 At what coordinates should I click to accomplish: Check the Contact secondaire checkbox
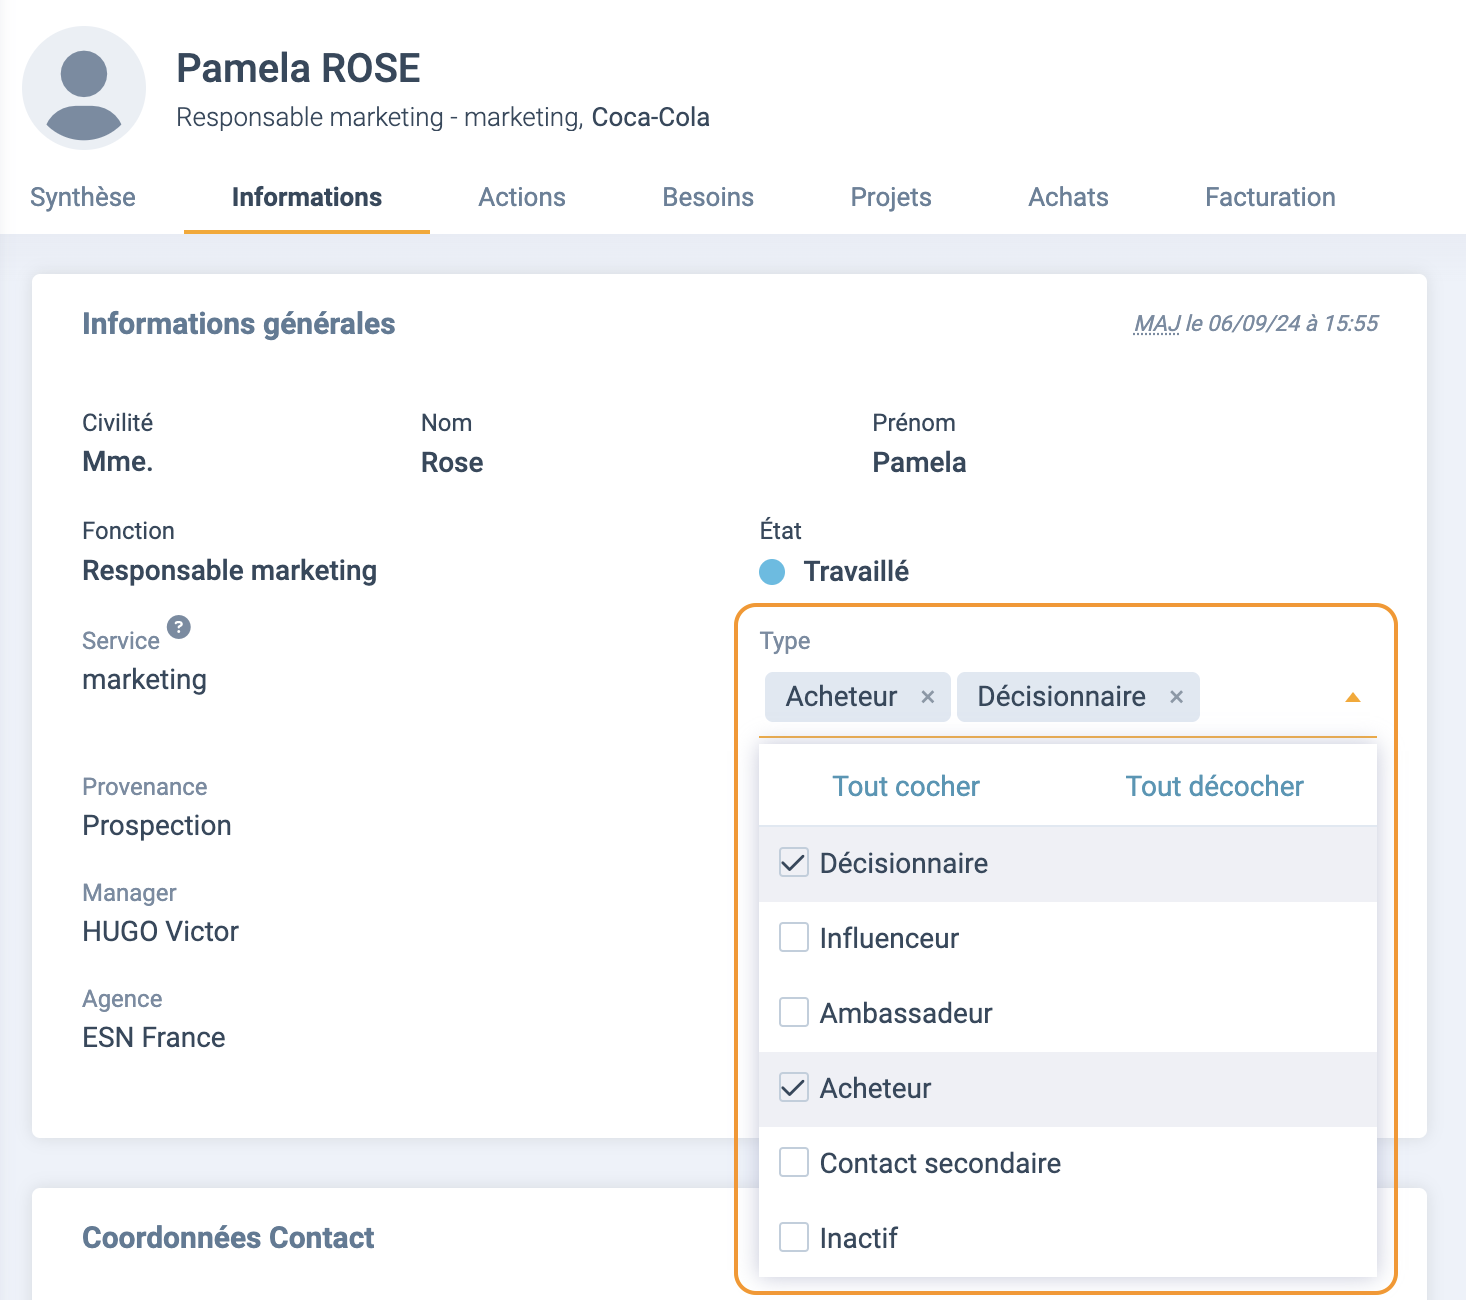[x=794, y=1163]
